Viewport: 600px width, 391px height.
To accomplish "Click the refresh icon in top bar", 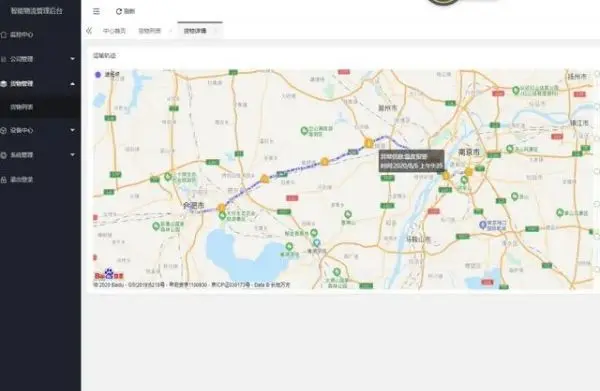I will 119,11.
